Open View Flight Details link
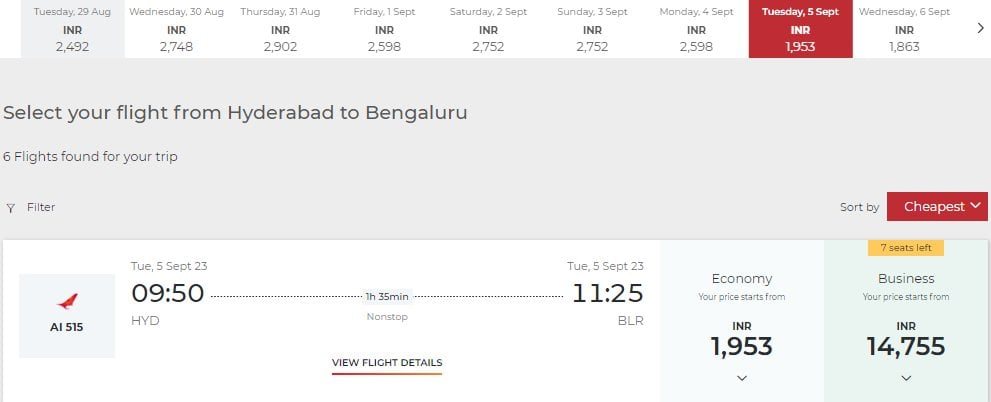 pyautogui.click(x=387, y=363)
